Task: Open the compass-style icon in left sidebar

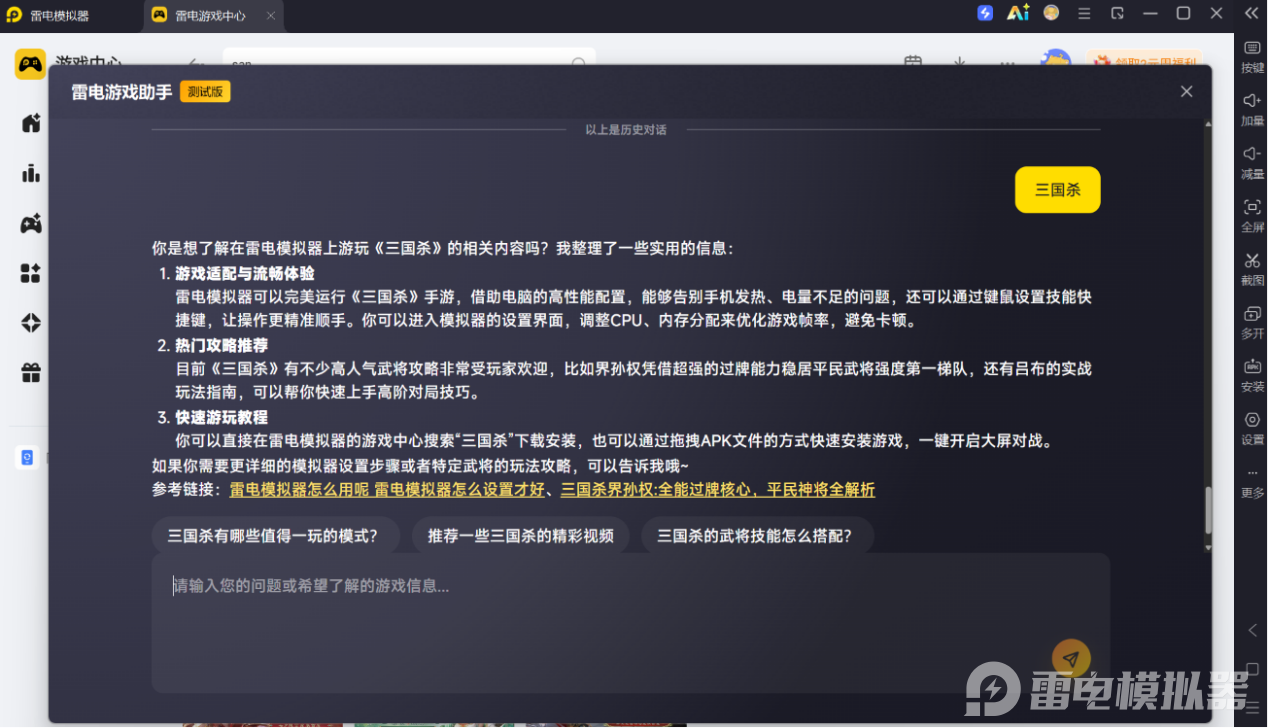Action: click(x=31, y=323)
